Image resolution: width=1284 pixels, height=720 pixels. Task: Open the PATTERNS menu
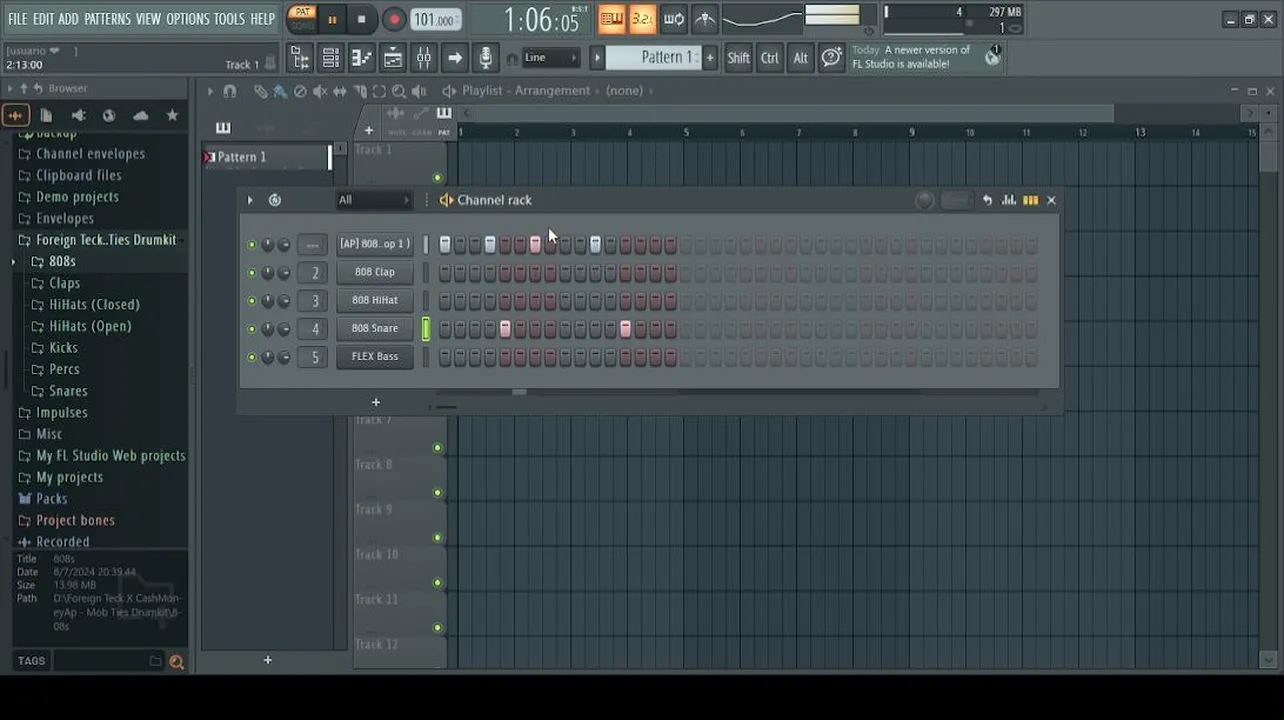pos(107,19)
